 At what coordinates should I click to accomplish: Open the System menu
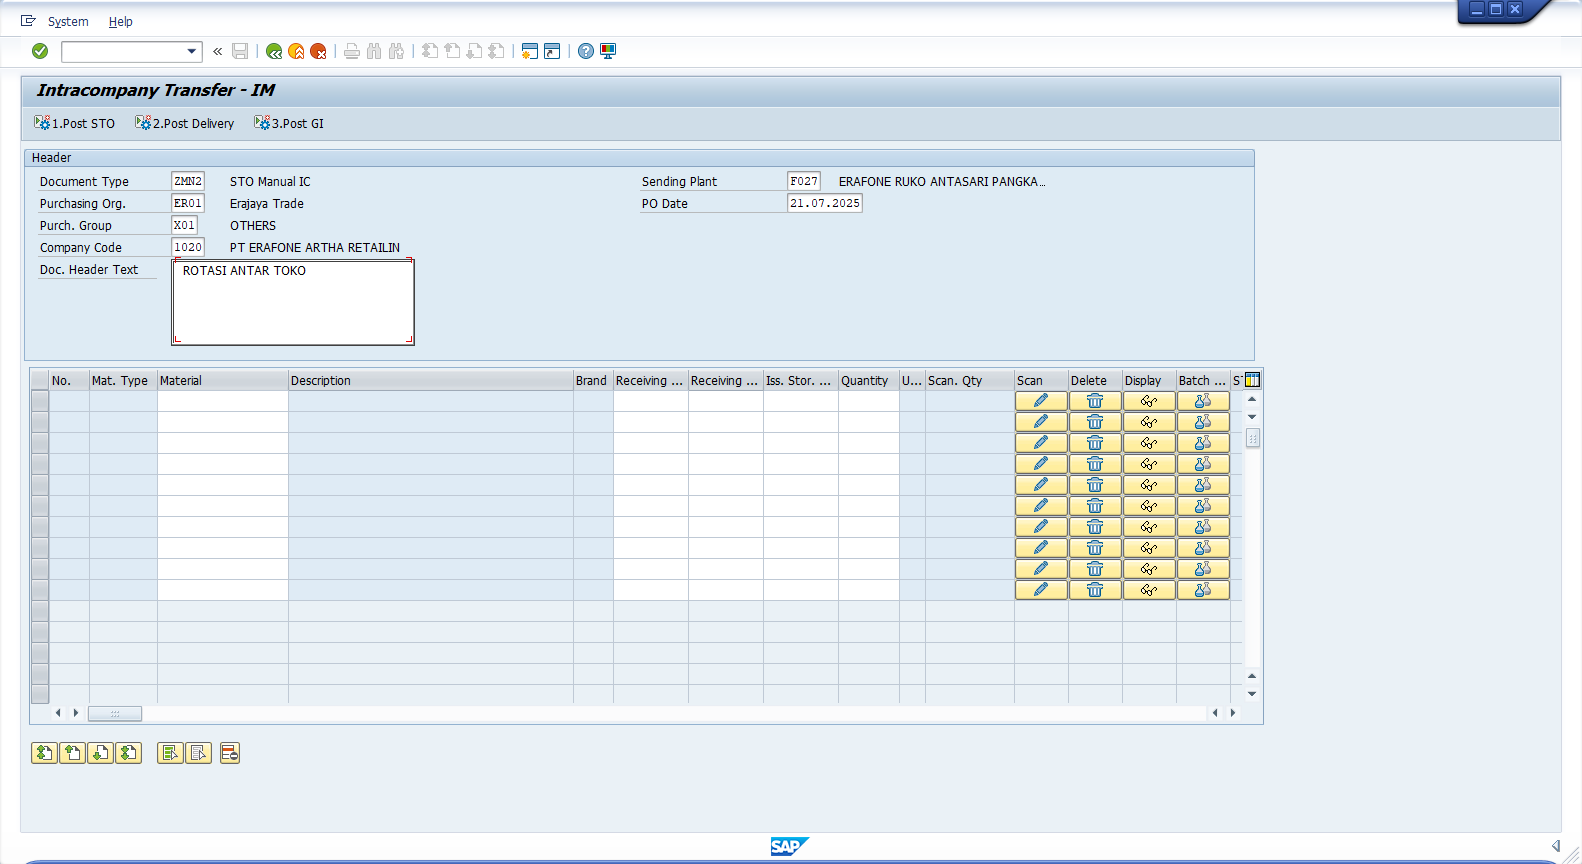tap(68, 22)
